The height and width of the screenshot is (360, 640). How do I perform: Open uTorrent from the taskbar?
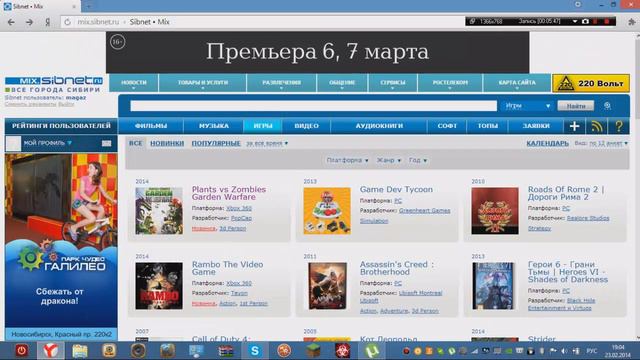click(x=371, y=351)
